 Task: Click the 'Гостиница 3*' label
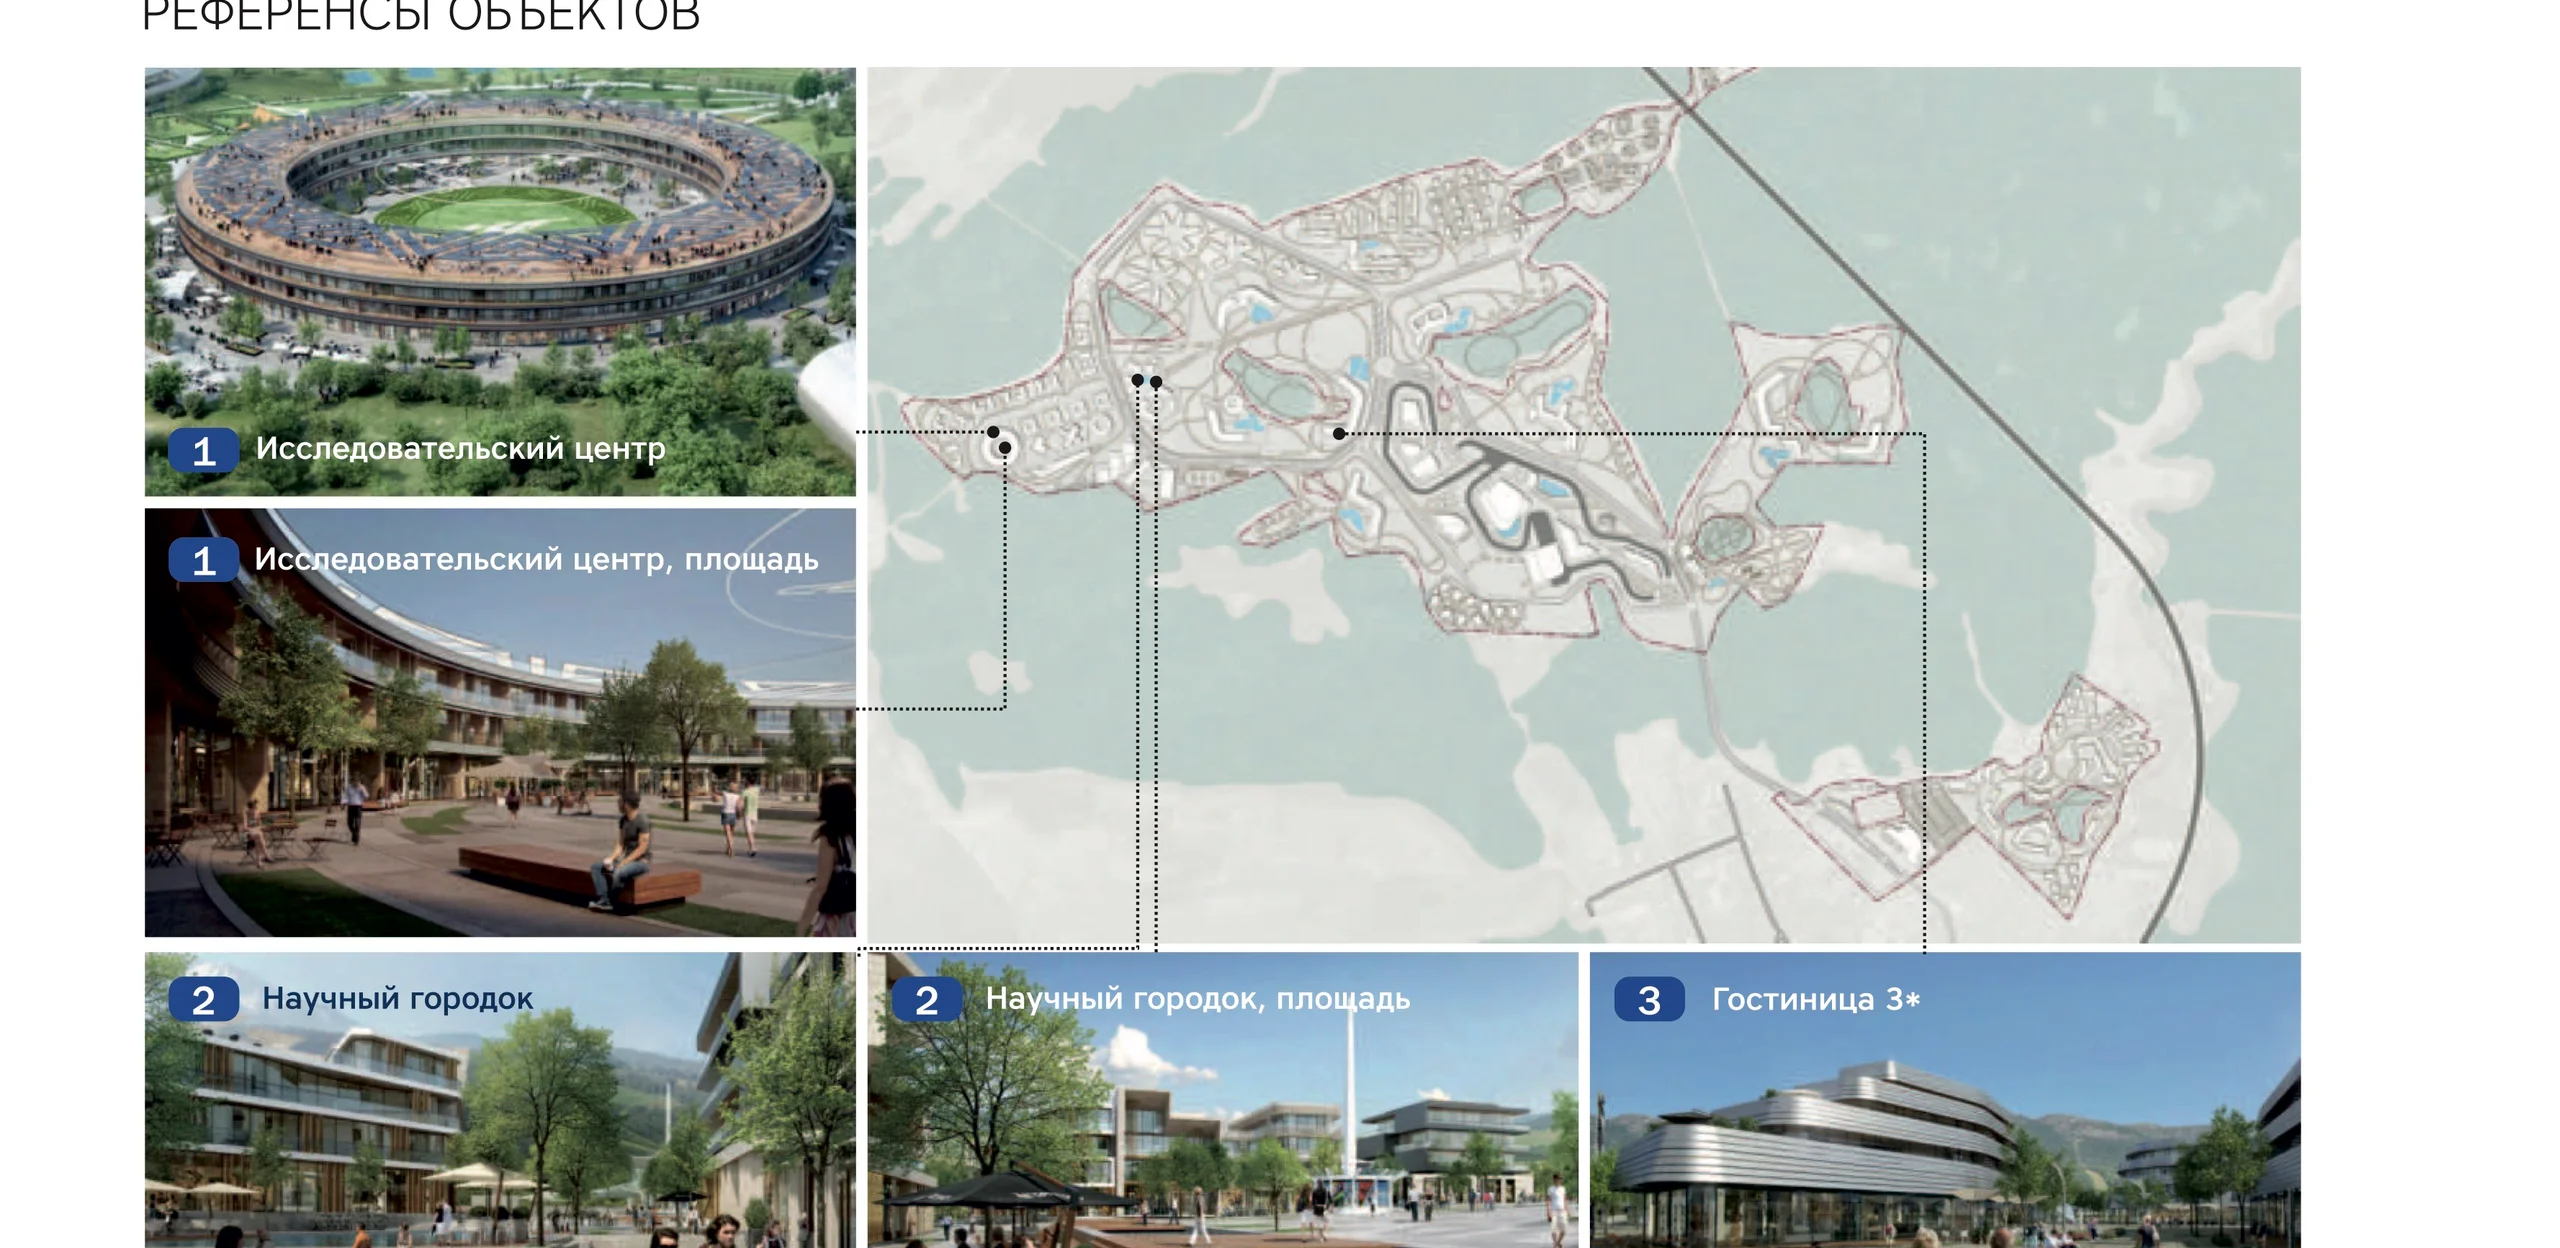pyautogui.click(x=1815, y=999)
